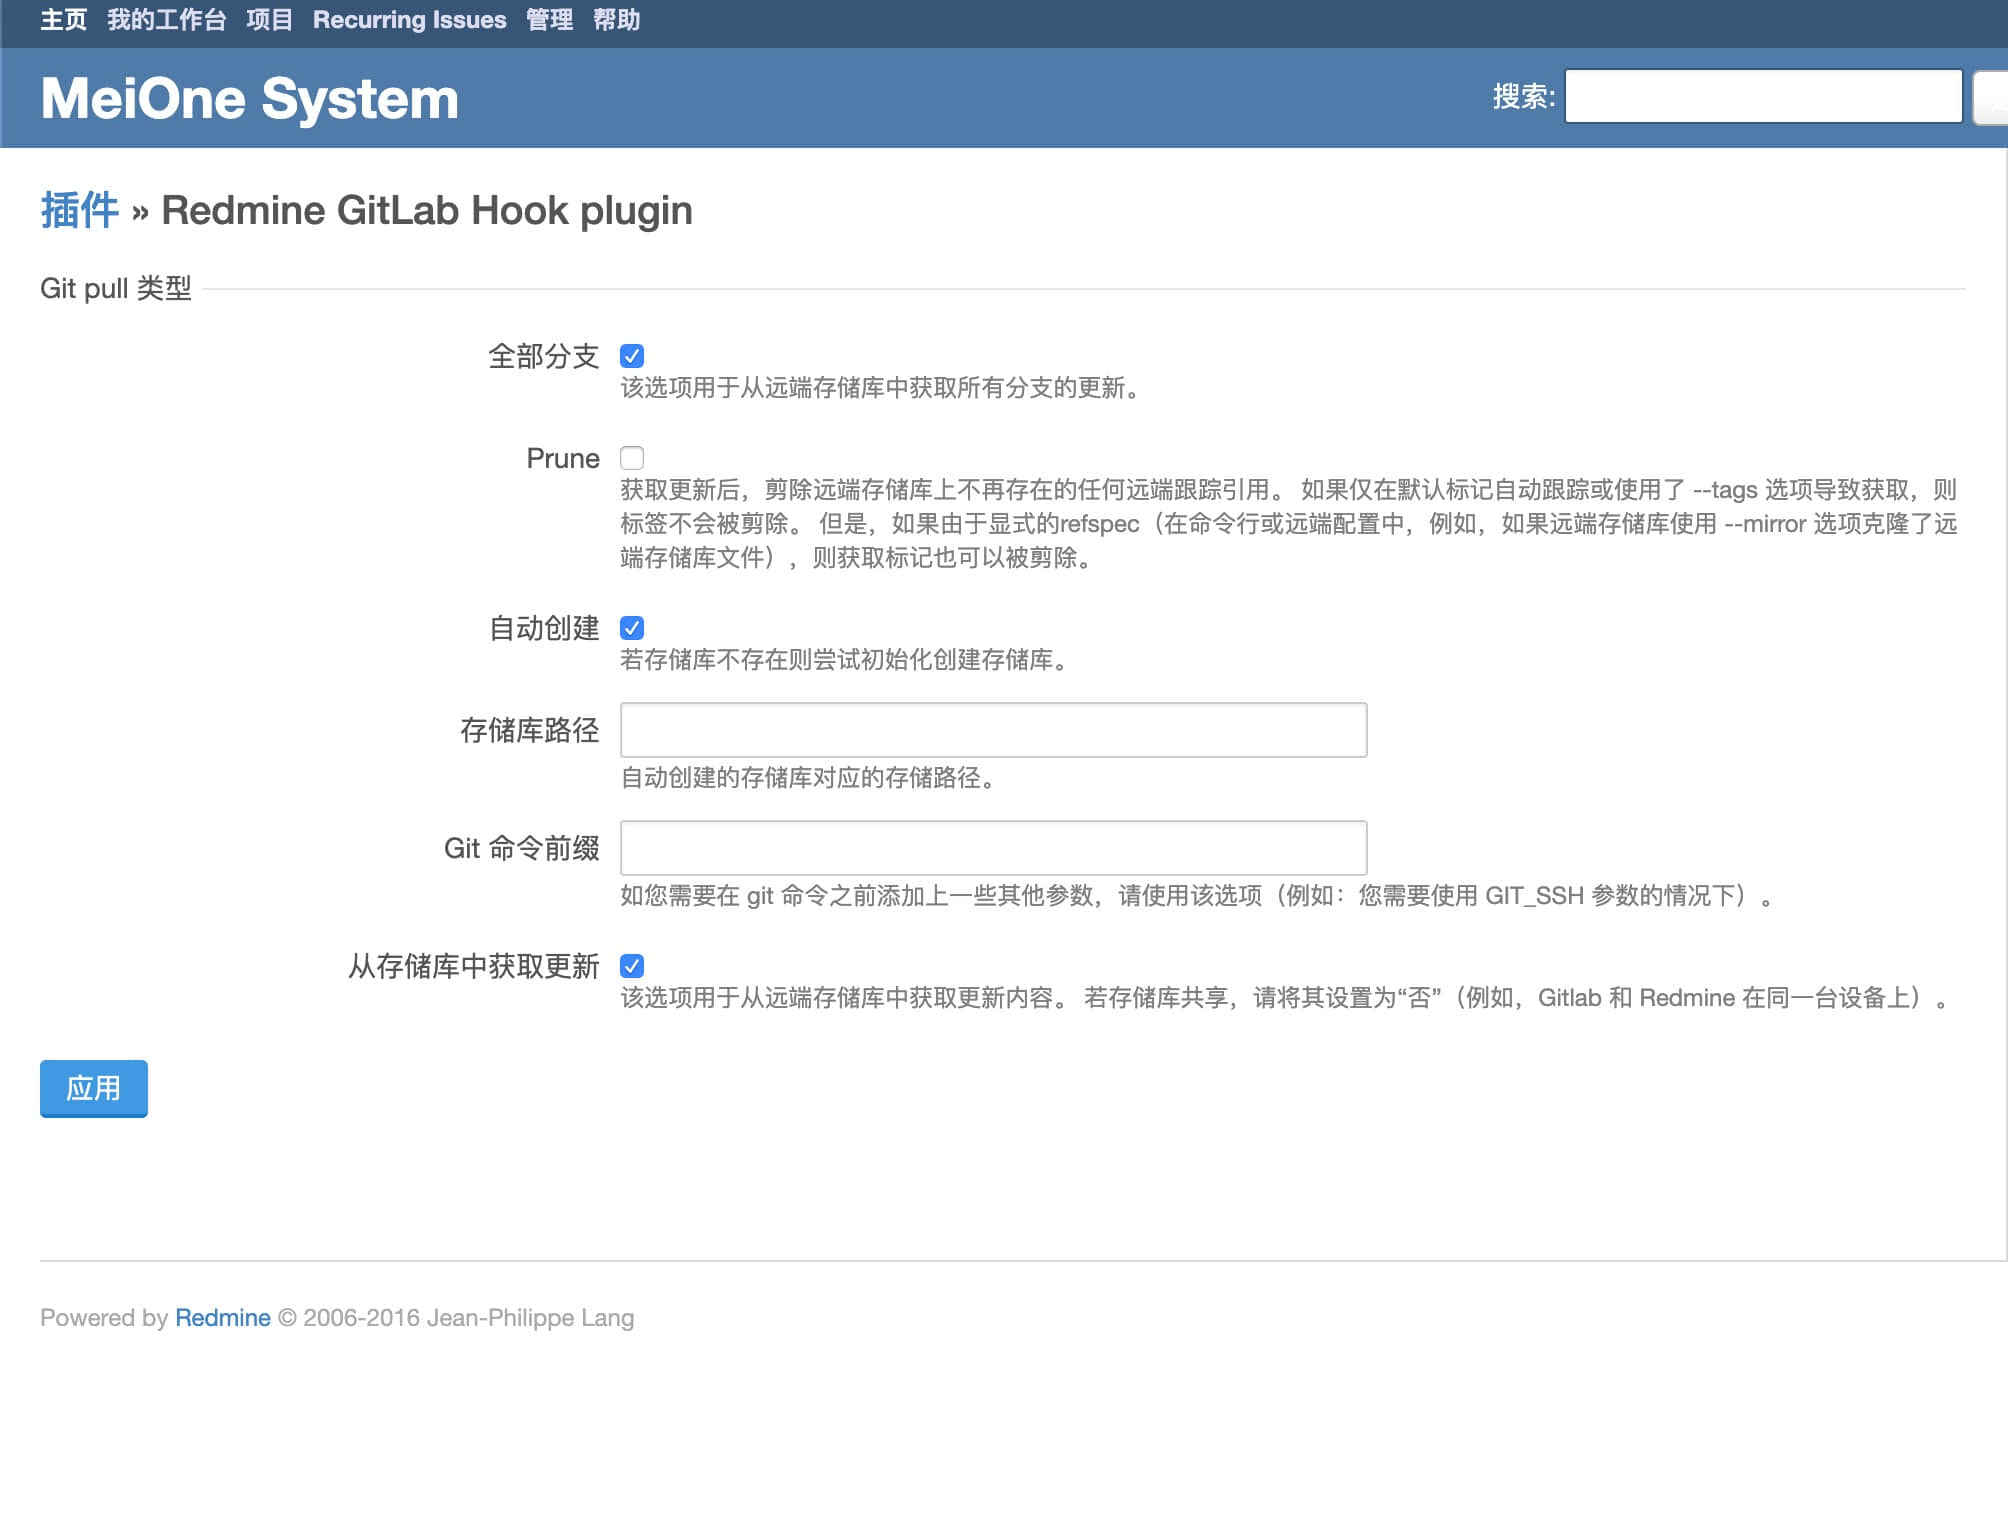
Task: Open the Recurring Issues menu item
Action: coord(409,19)
